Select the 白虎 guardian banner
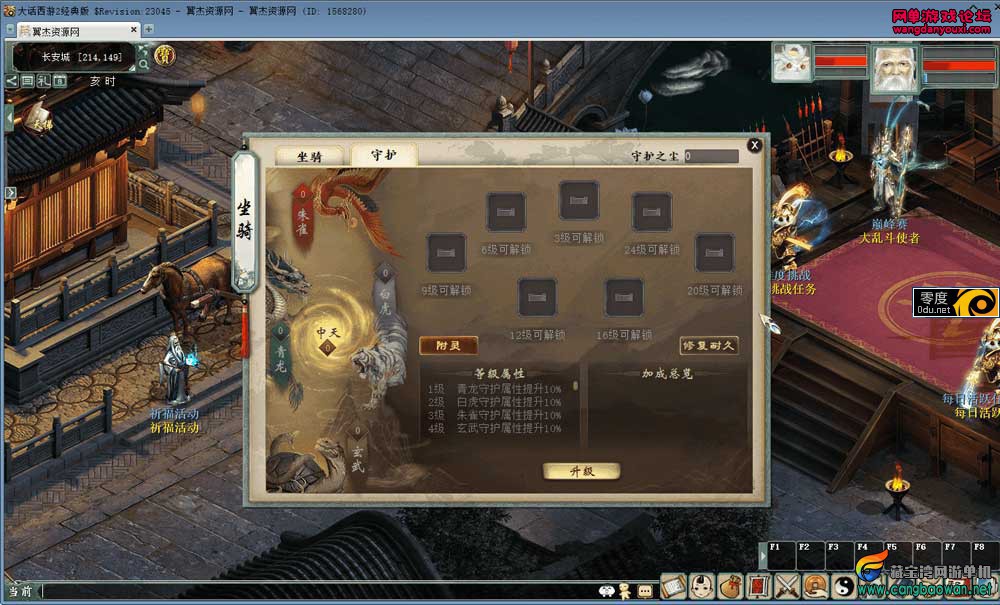The image size is (1000, 605). (385, 293)
